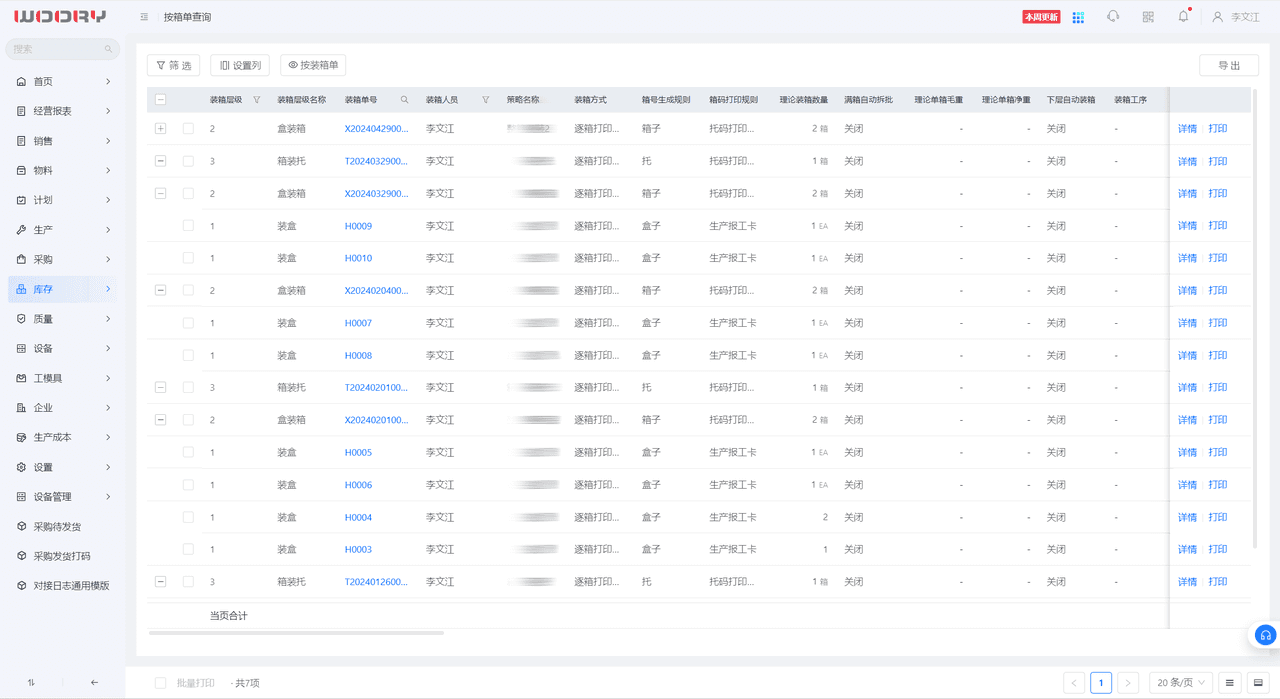Click the 当页合计 summary row label
This screenshot has height=699, width=1280.
tap(228, 616)
